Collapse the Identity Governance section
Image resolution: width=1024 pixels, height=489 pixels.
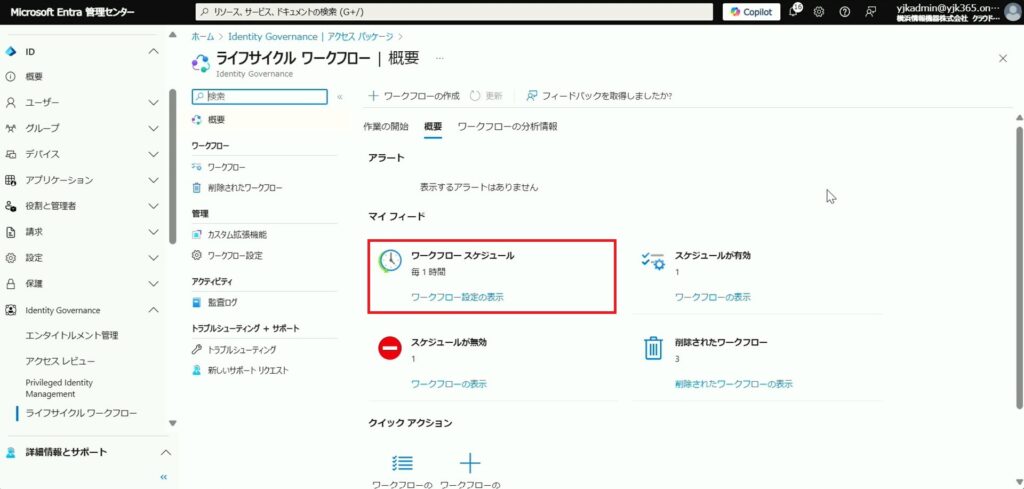[x=153, y=310]
